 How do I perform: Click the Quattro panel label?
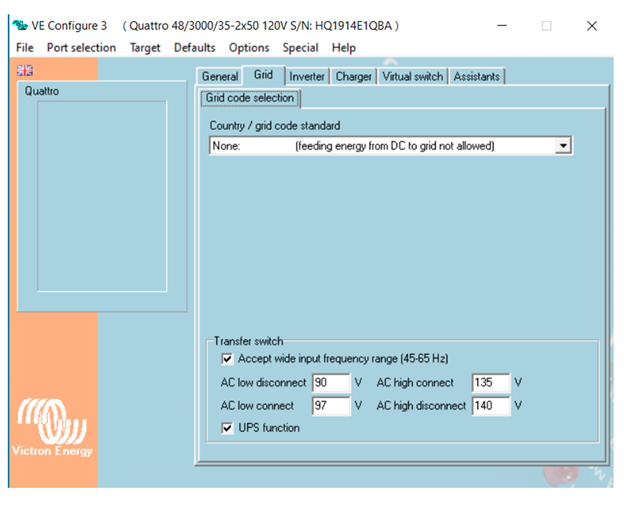[x=42, y=91]
